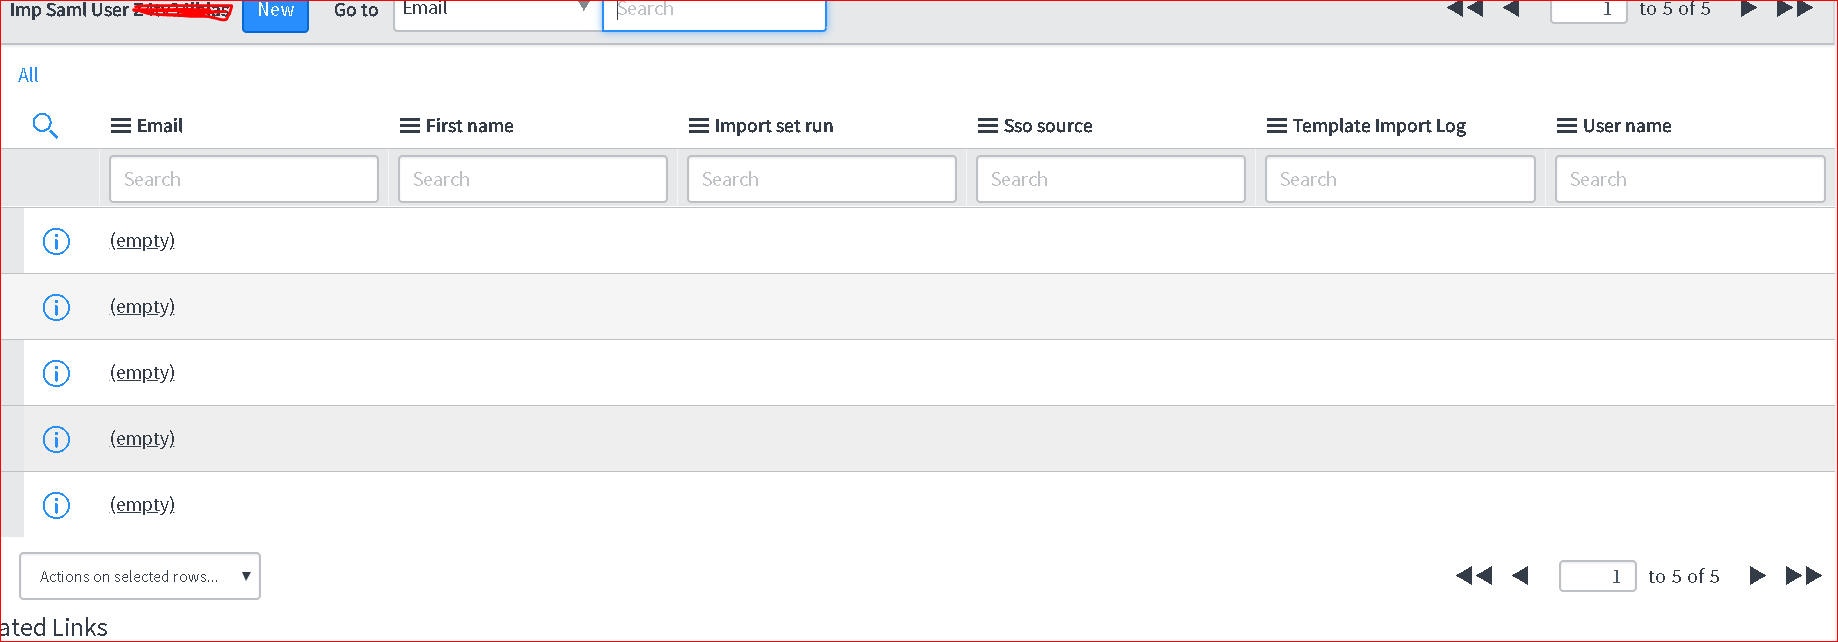Screen dimensions: 1838x642
Task: Sort by Email column header
Action: tap(160, 126)
